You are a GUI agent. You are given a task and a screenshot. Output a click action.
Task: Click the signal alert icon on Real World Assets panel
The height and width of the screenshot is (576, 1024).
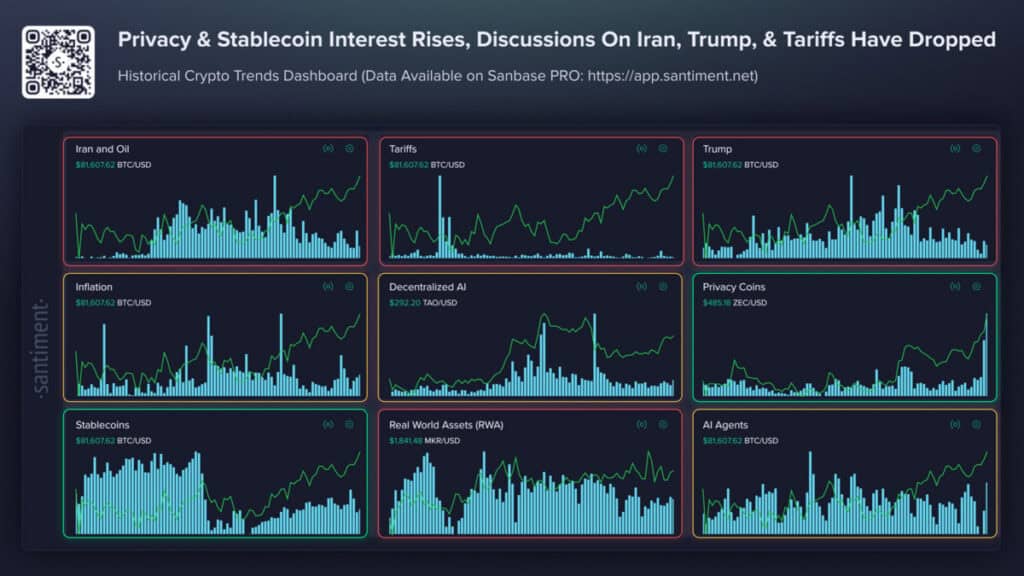click(x=641, y=424)
